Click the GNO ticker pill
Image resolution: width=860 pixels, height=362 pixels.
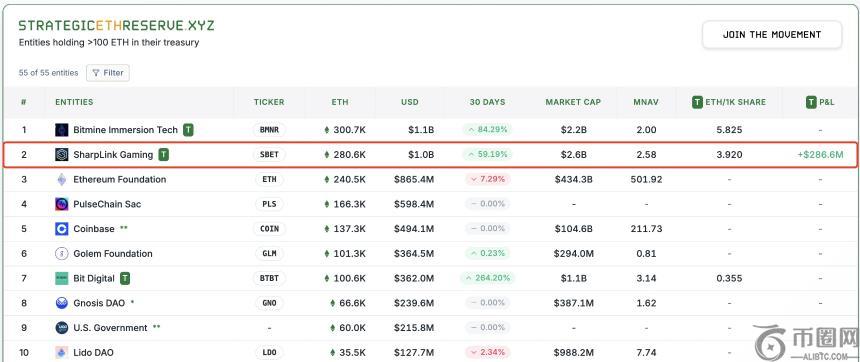coord(269,303)
